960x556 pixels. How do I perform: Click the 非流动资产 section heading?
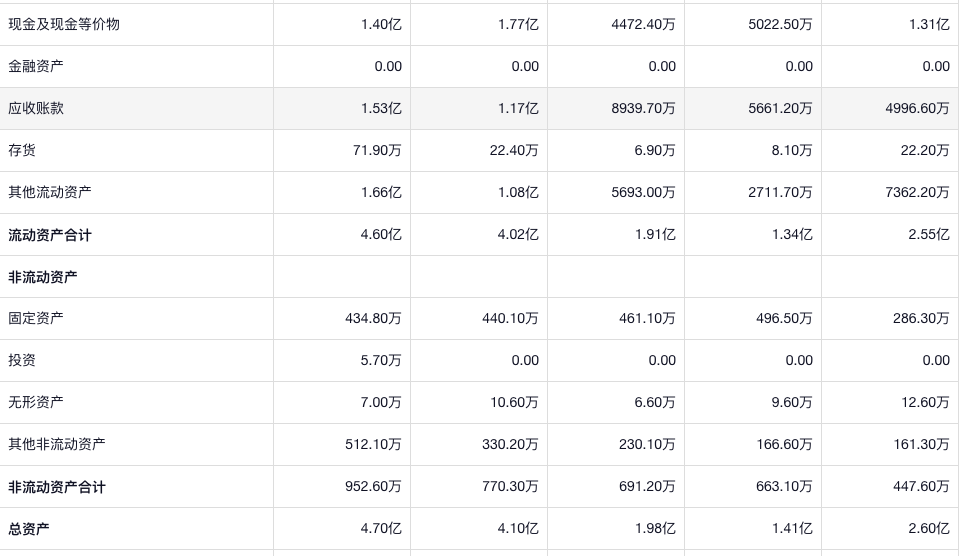pos(43,277)
